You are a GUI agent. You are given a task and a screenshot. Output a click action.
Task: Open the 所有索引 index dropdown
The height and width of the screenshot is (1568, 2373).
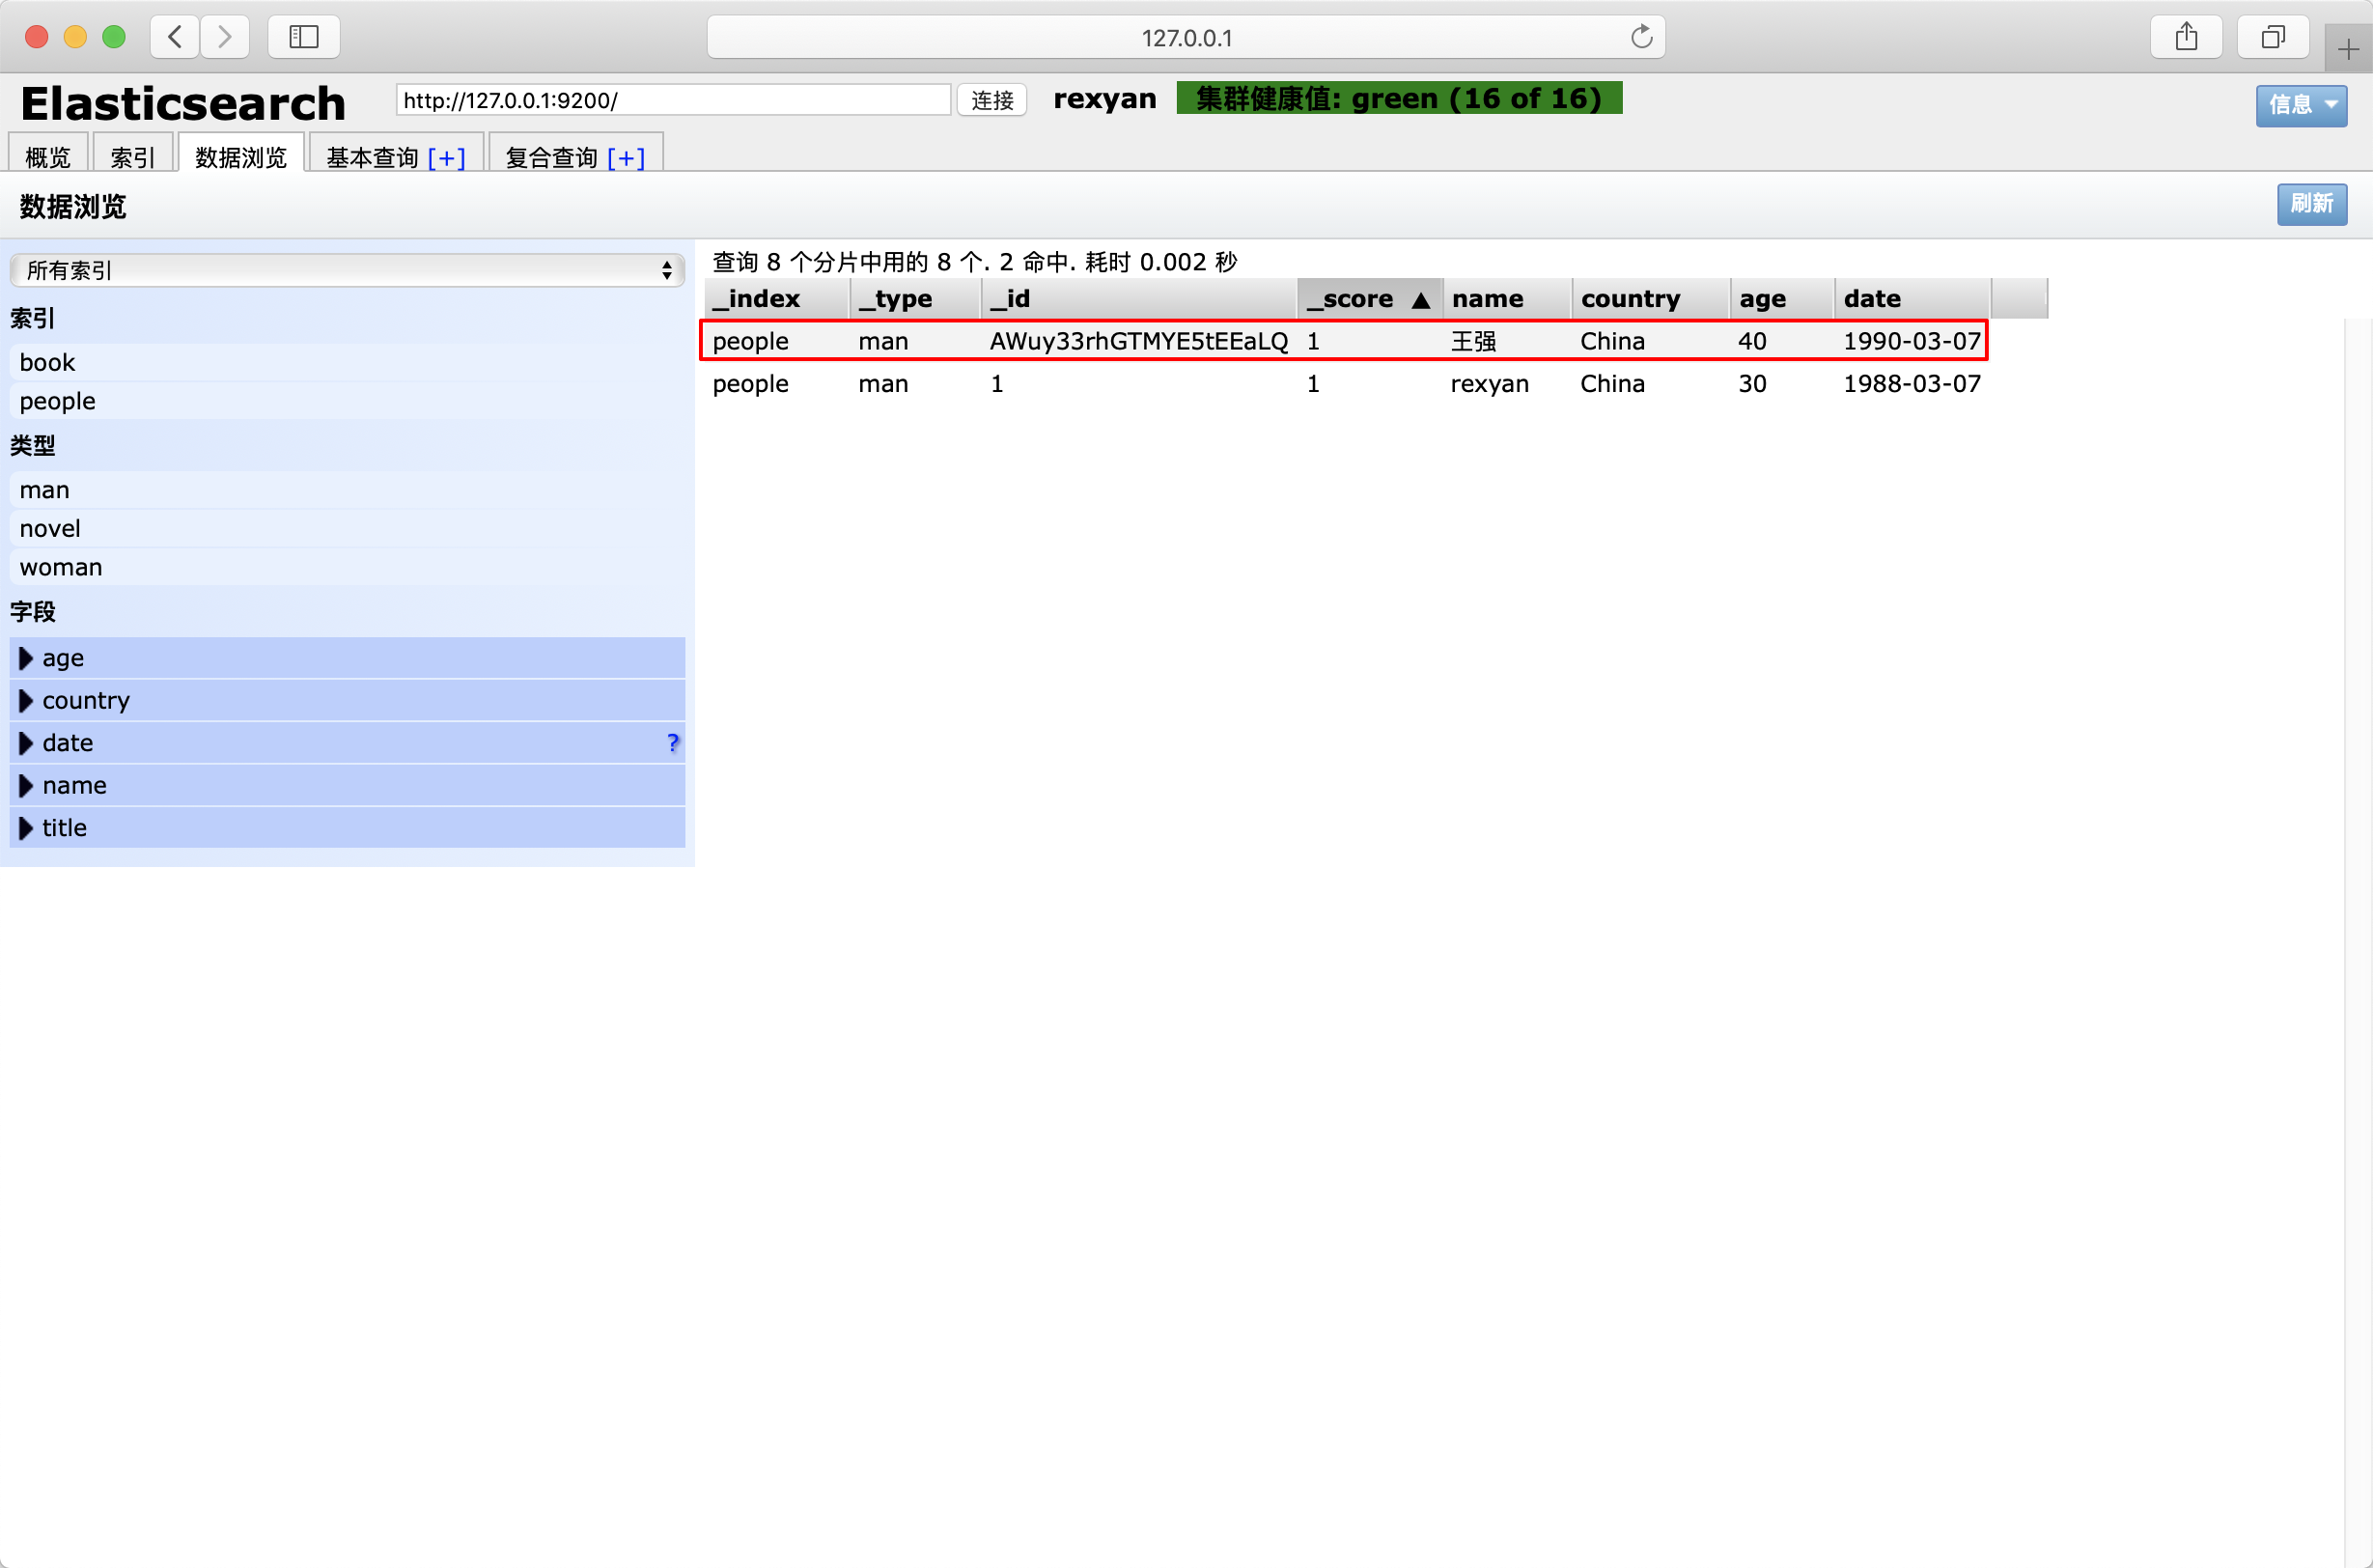(x=346, y=270)
